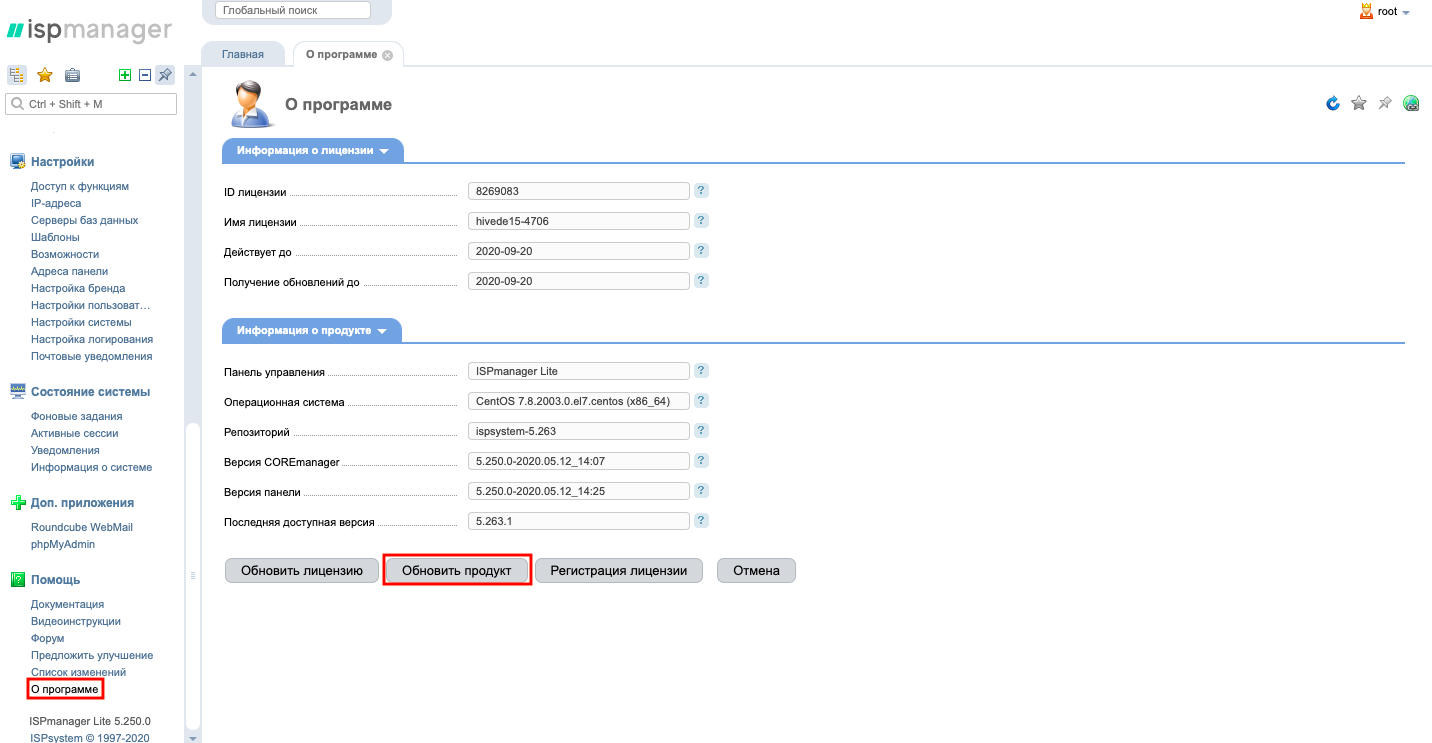
Task: Open Шаблоны menu item
Action: pyautogui.click(x=55, y=237)
